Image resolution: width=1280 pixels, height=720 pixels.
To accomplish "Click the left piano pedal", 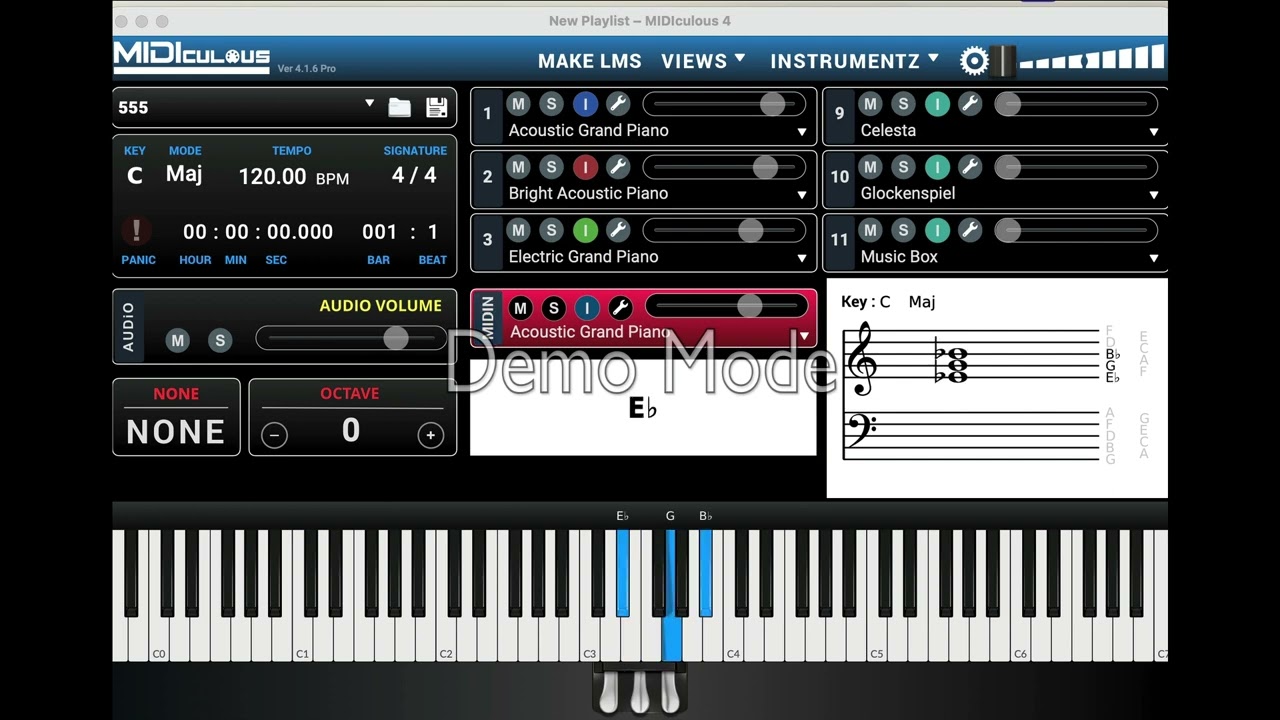I will pyautogui.click(x=609, y=690).
